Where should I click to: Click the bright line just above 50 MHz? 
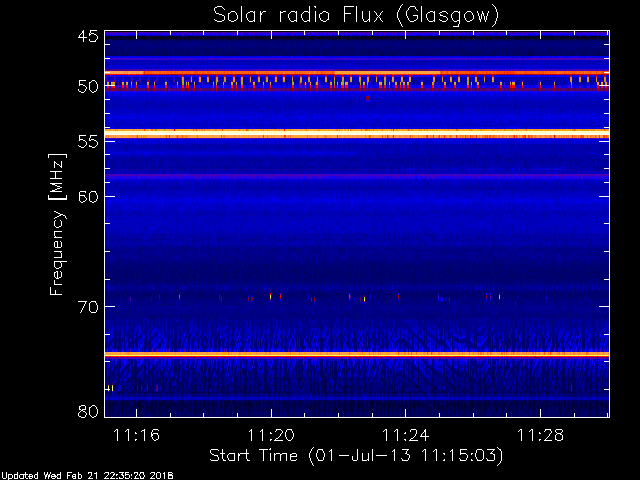point(357,72)
